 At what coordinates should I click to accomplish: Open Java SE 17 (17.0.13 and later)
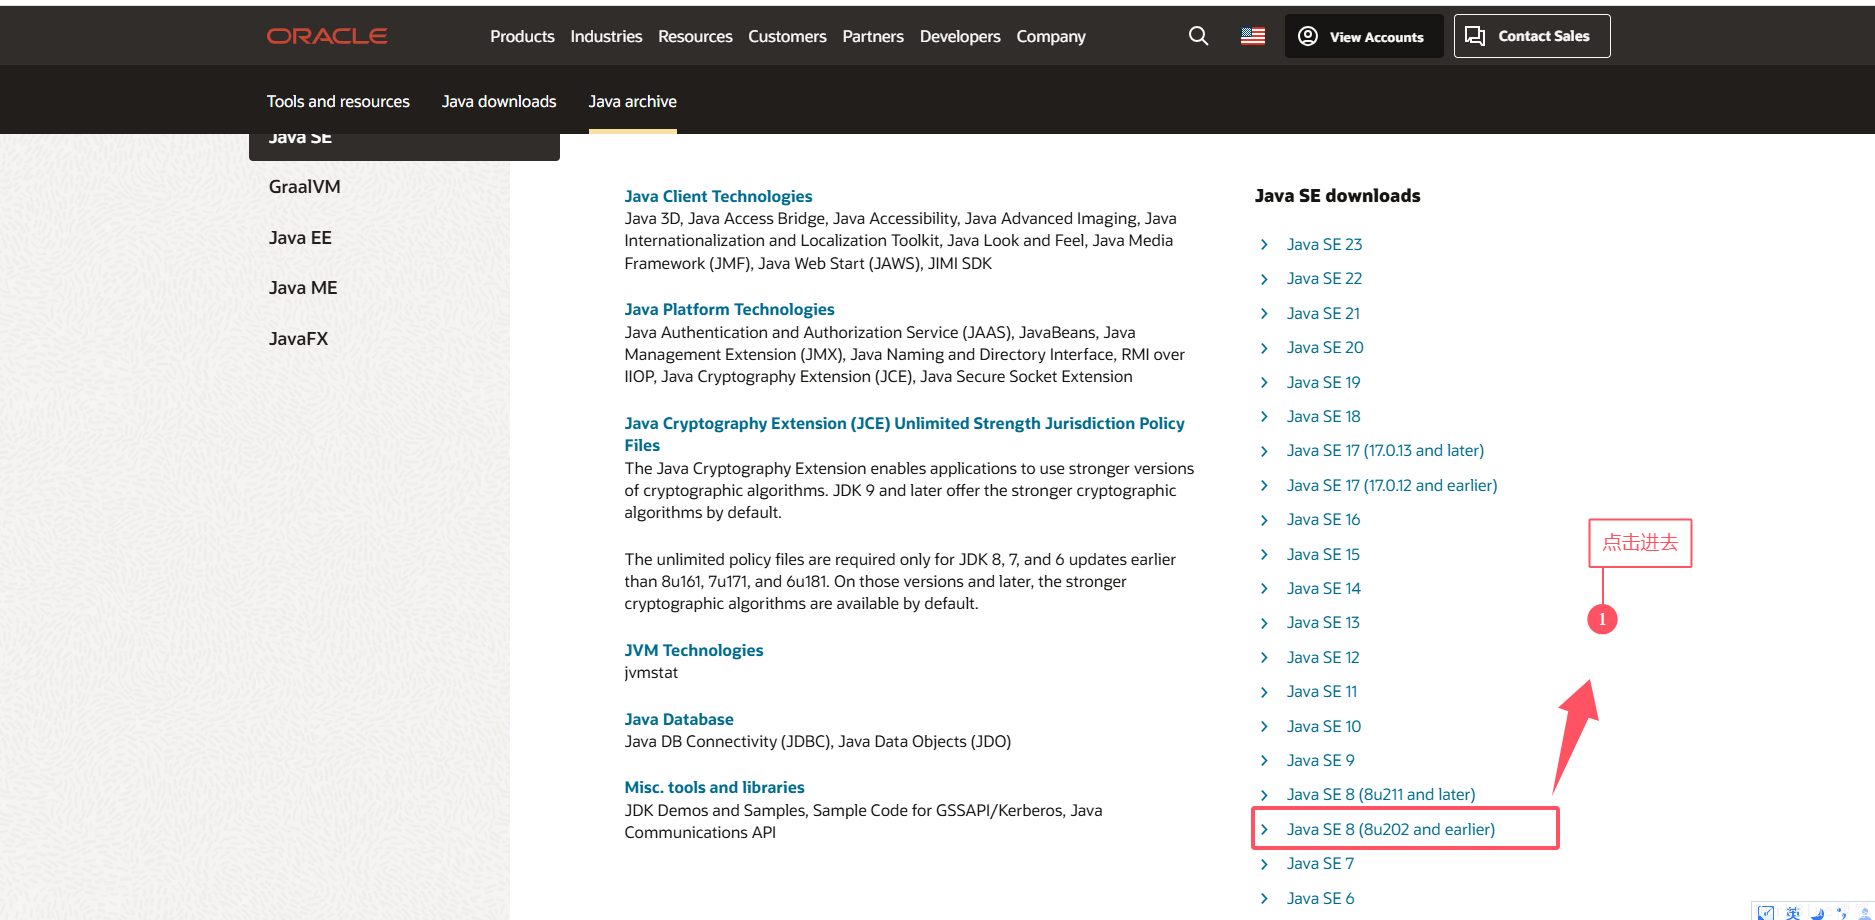1385,451
